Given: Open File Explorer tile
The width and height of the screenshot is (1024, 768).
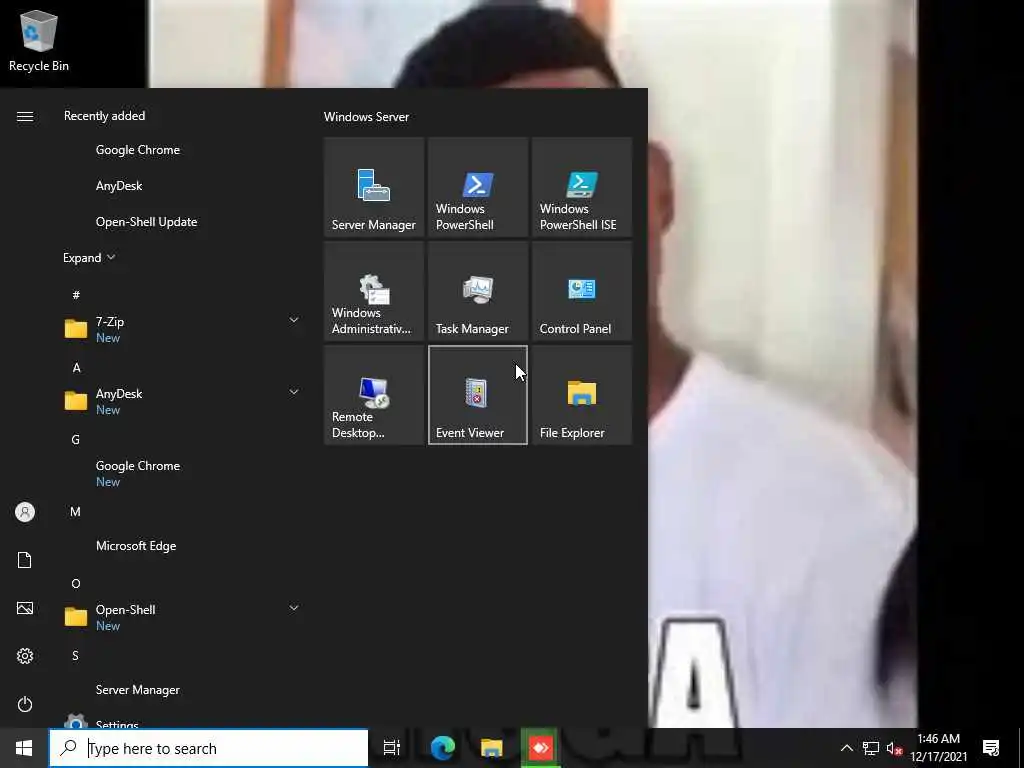Looking at the screenshot, I should click(x=582, y=395).
